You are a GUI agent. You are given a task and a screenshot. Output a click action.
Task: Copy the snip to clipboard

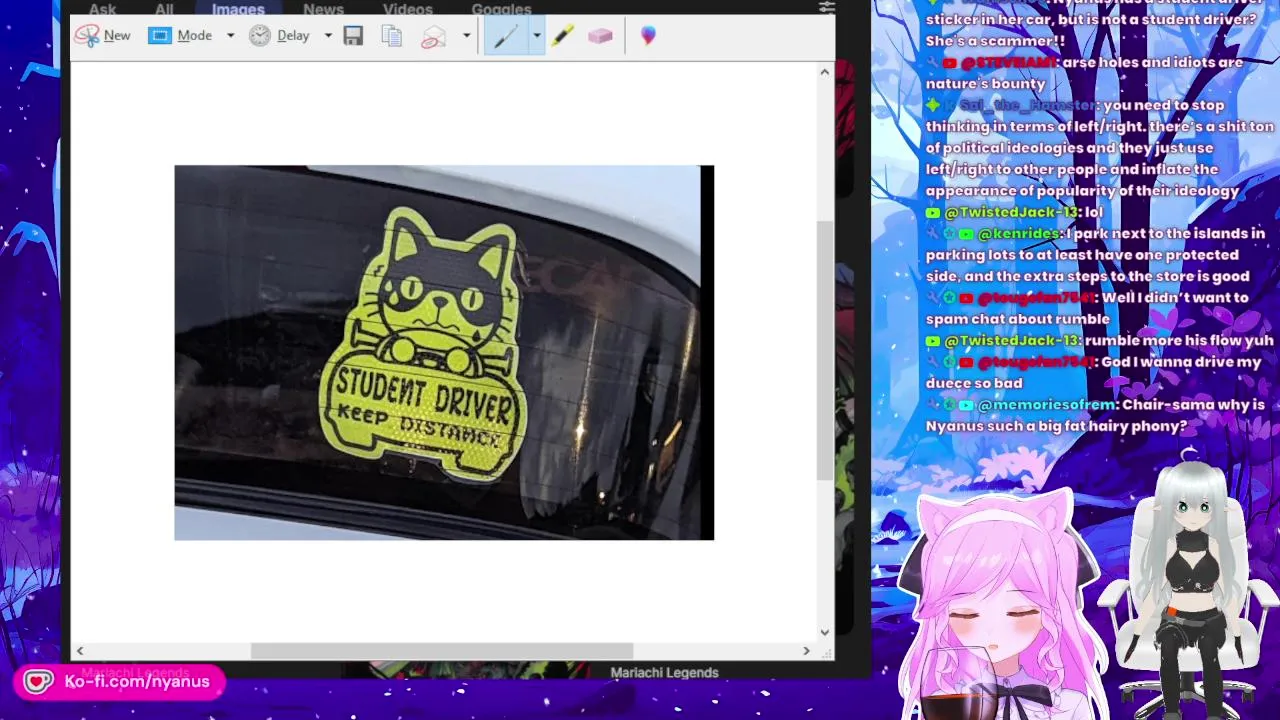(392, 35)
